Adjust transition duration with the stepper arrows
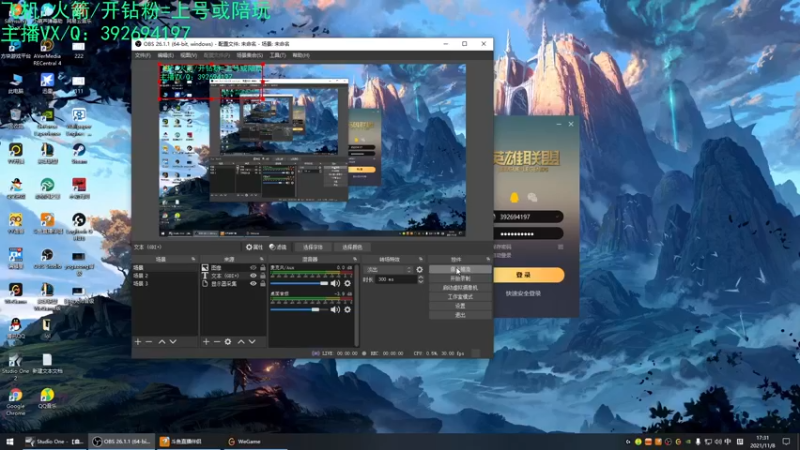The image size is (800, 450). [x=420, y=279]
